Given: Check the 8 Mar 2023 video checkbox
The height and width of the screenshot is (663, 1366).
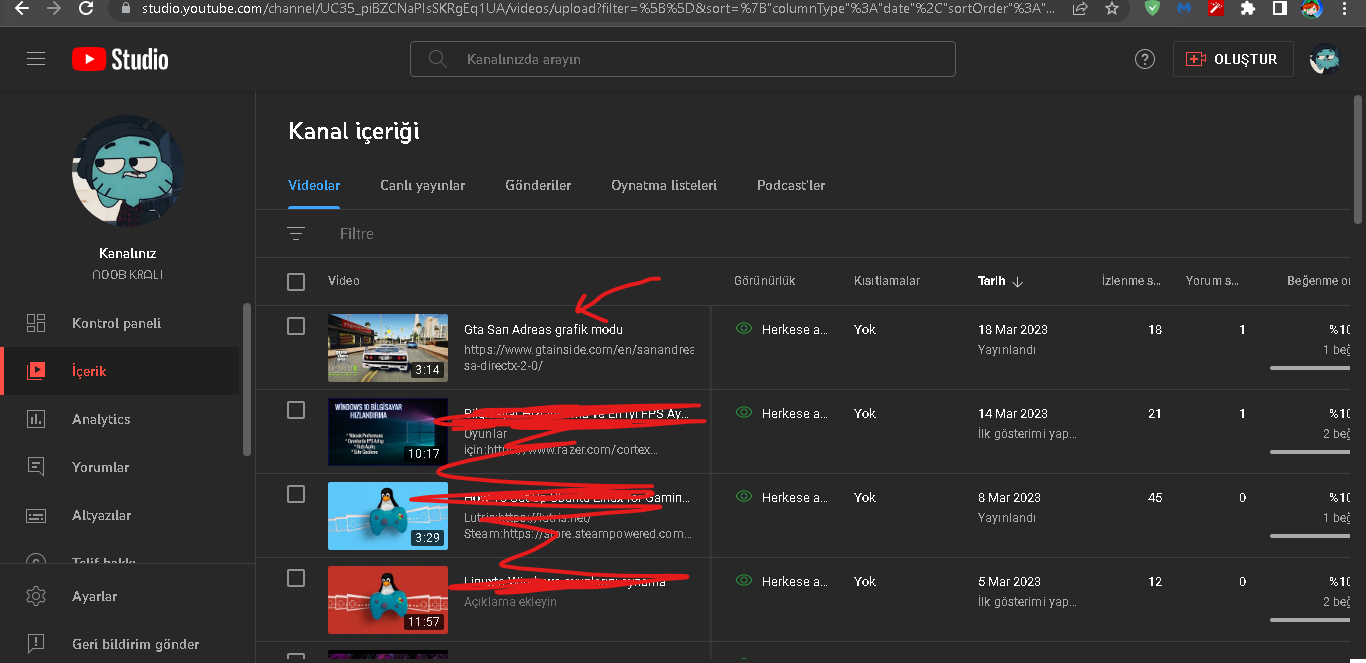Looking at the screenshot, I should 296,494.
